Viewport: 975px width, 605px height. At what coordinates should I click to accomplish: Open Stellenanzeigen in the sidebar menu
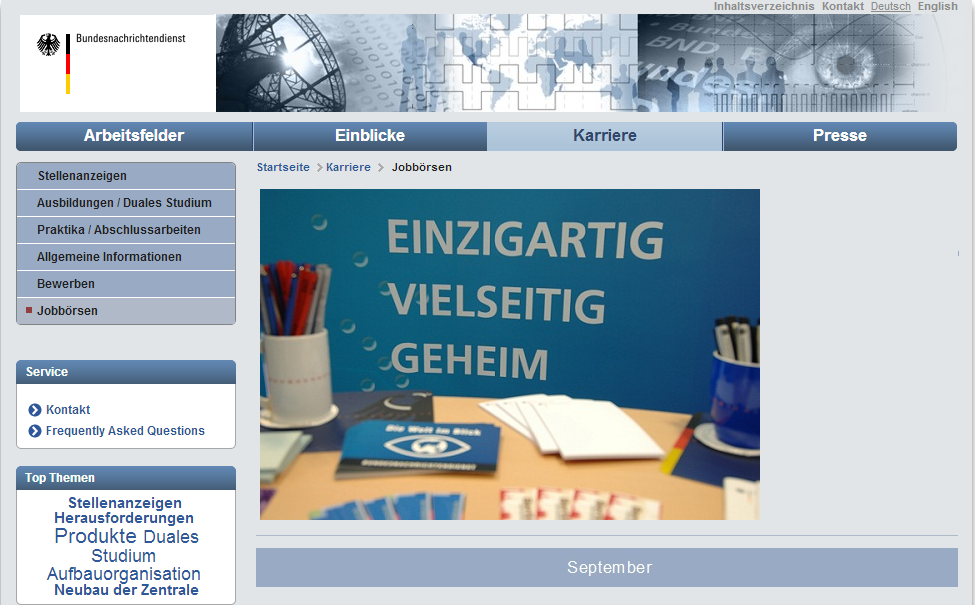pos(82,176)
